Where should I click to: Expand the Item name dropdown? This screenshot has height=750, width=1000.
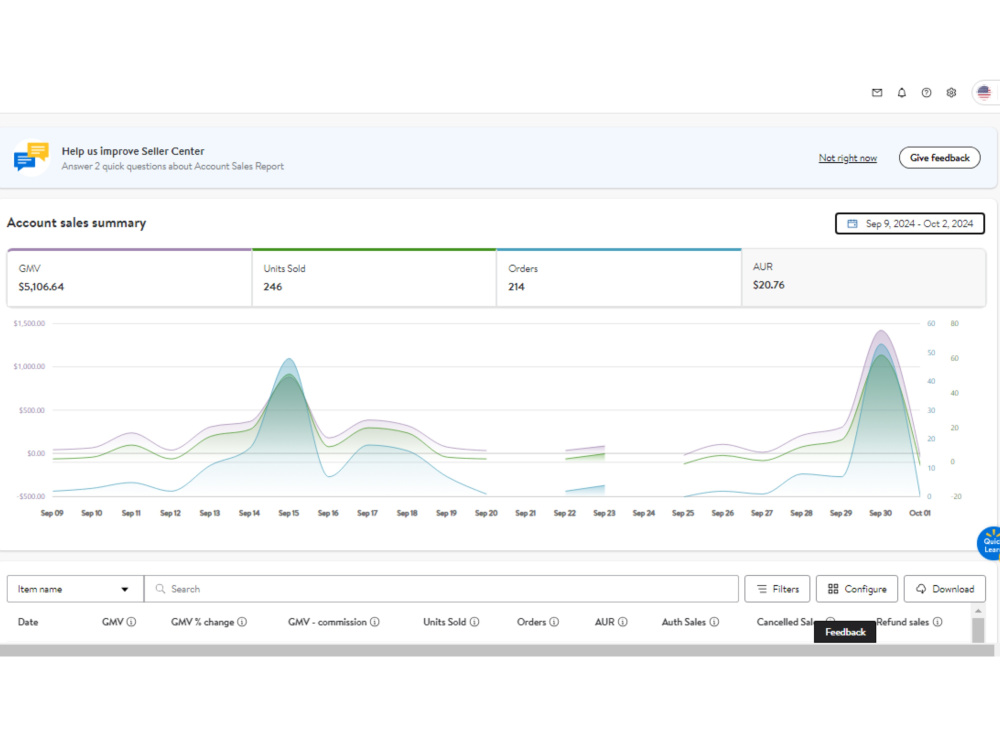[75, 589]
